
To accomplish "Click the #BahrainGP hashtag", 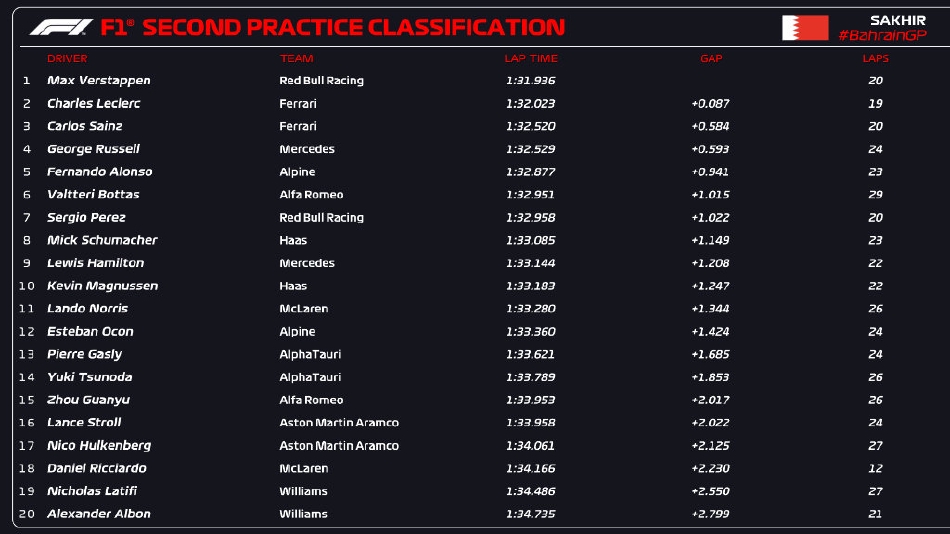I will coord(882,36).
